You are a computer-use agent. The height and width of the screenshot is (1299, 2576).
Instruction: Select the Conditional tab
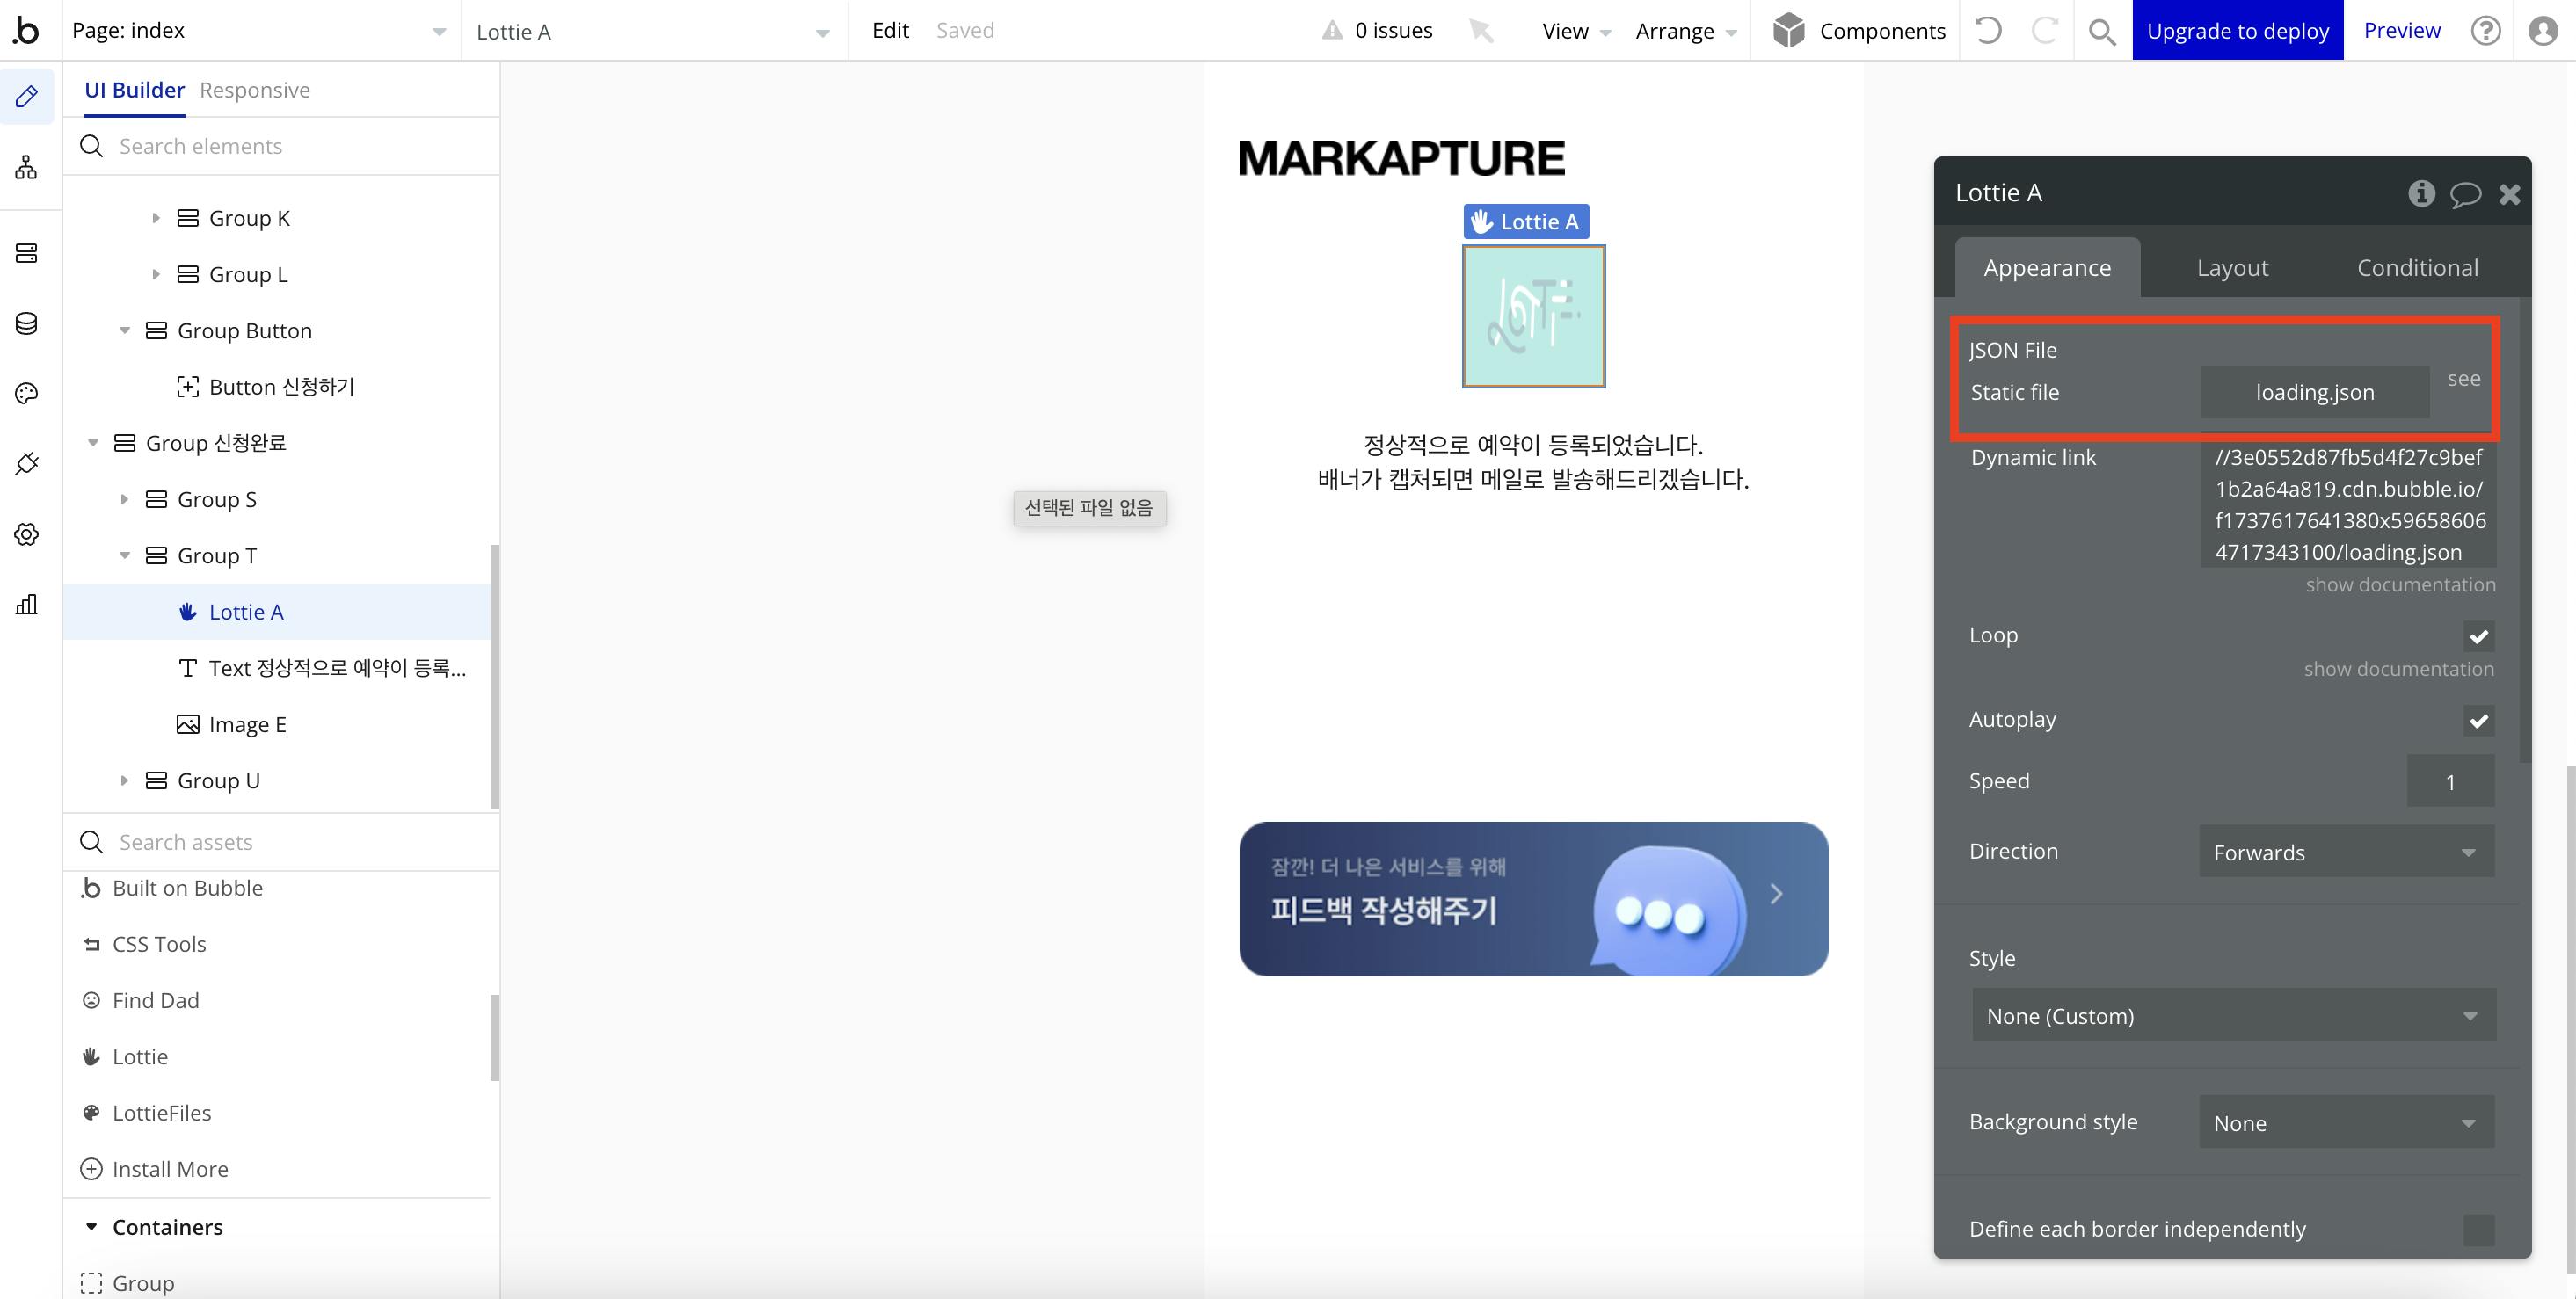tap(2417, 267)
